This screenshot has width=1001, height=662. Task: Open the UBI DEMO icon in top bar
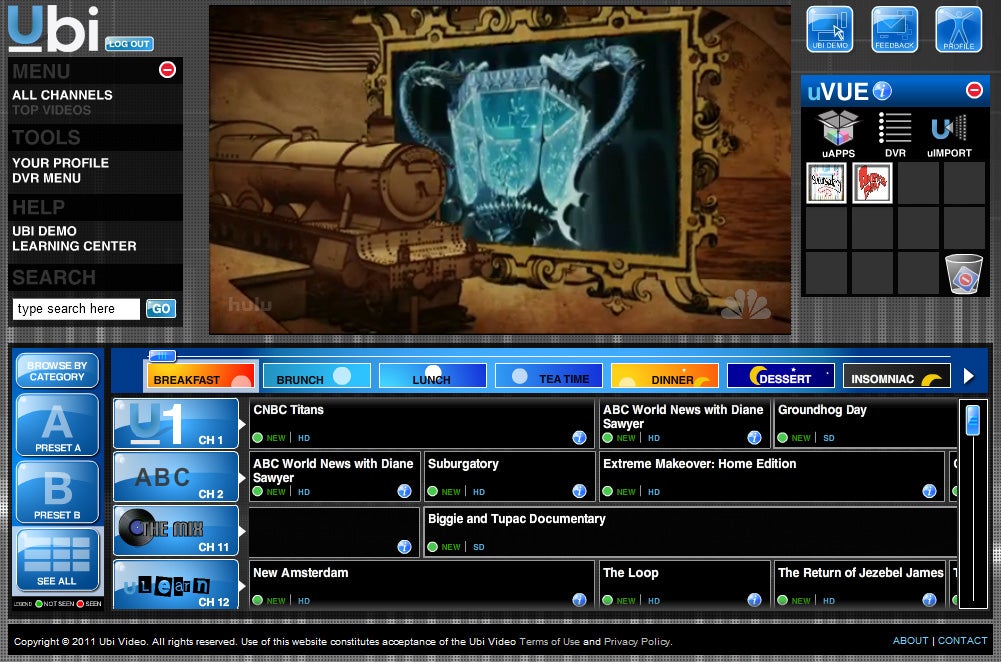pos(829,29)
